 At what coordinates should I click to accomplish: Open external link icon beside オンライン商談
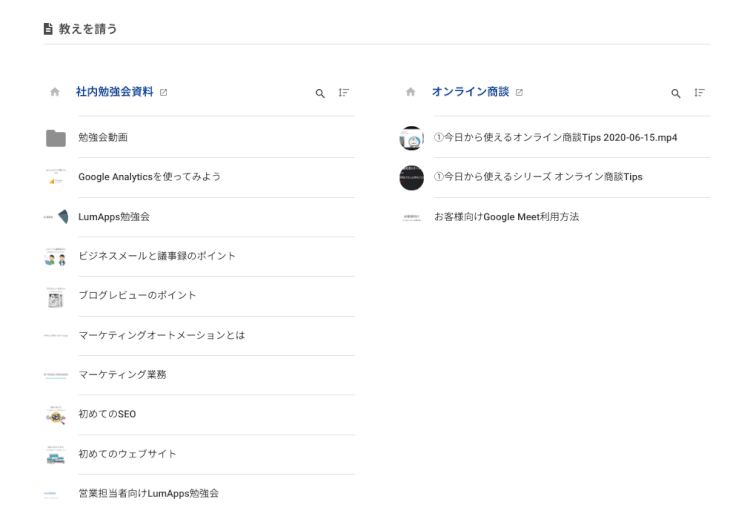click(x=520, y=92)
